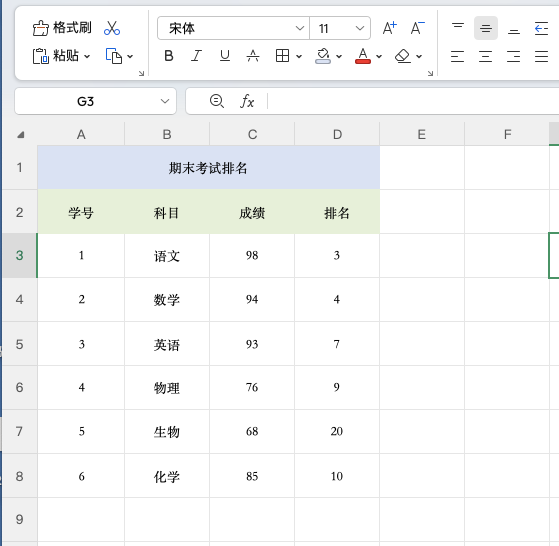559x546 pixels.
Task: Open the font color dropdown arrow
Action: coord(379,56)
